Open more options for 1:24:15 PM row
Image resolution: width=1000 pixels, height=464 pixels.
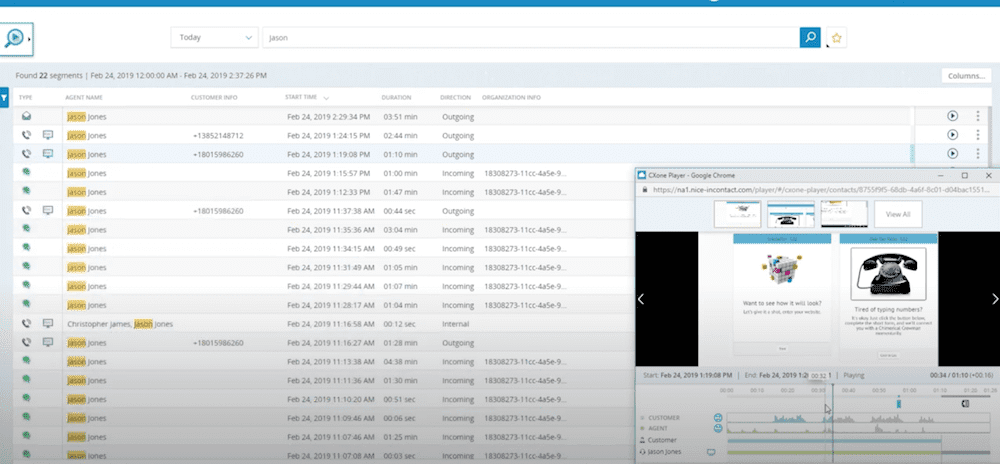point(978,134)
